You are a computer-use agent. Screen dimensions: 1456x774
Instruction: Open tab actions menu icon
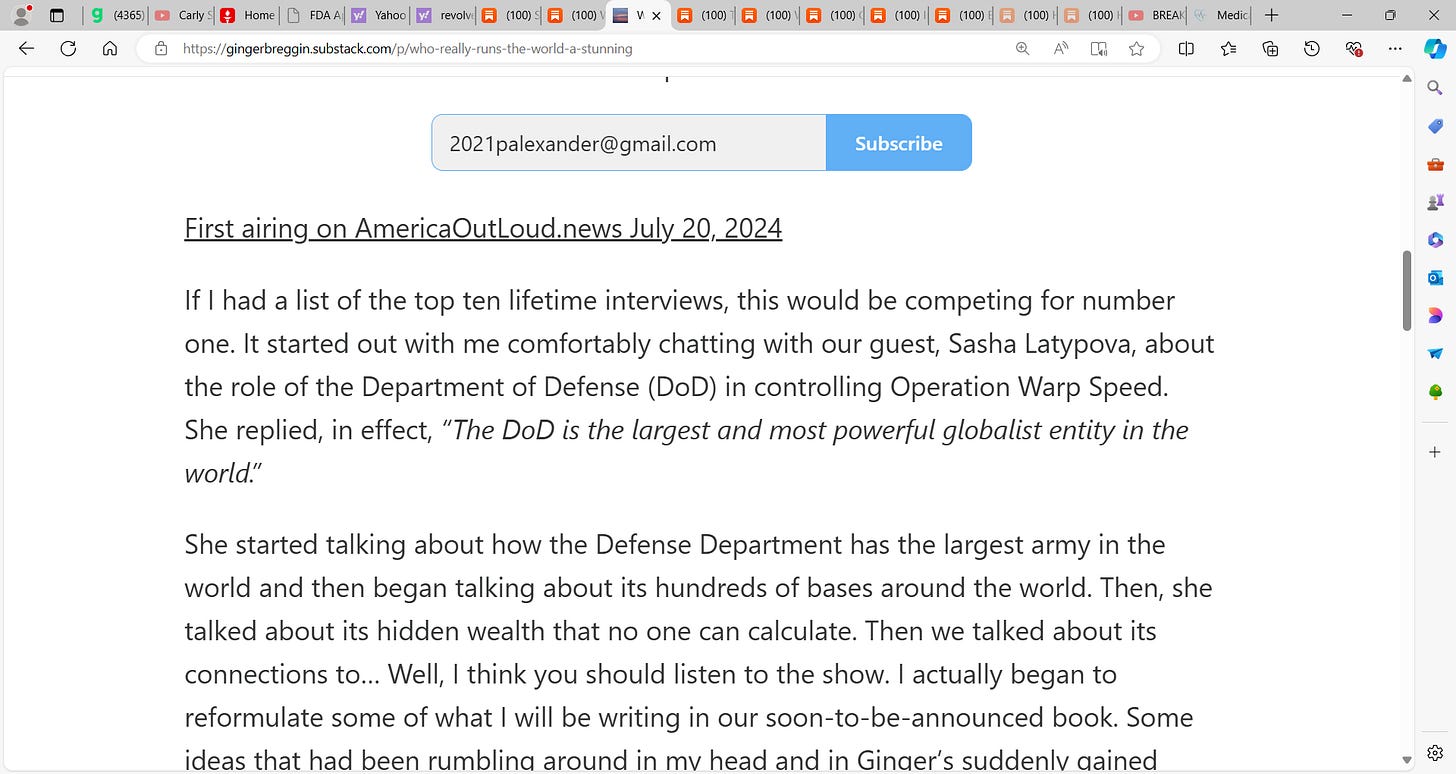pyautogui.click(x=57, y=15)
